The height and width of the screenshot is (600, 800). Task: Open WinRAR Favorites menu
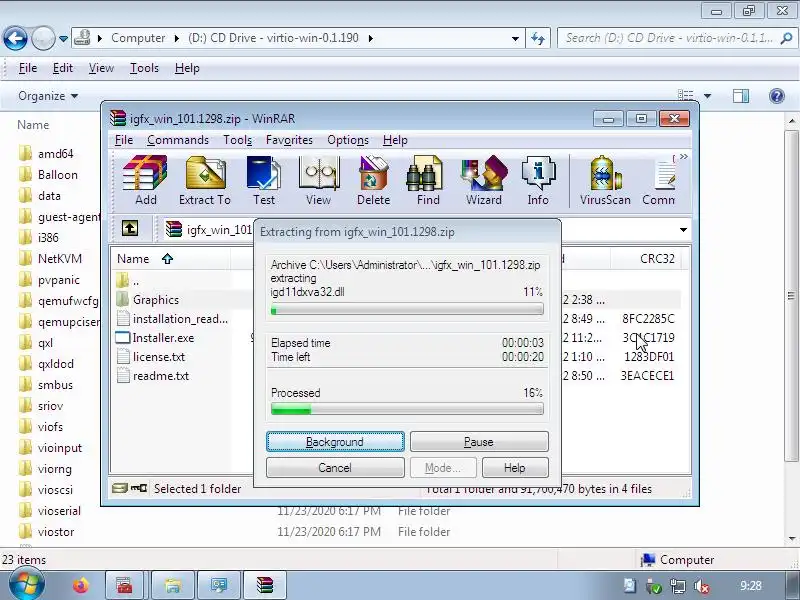pos(289,140)
